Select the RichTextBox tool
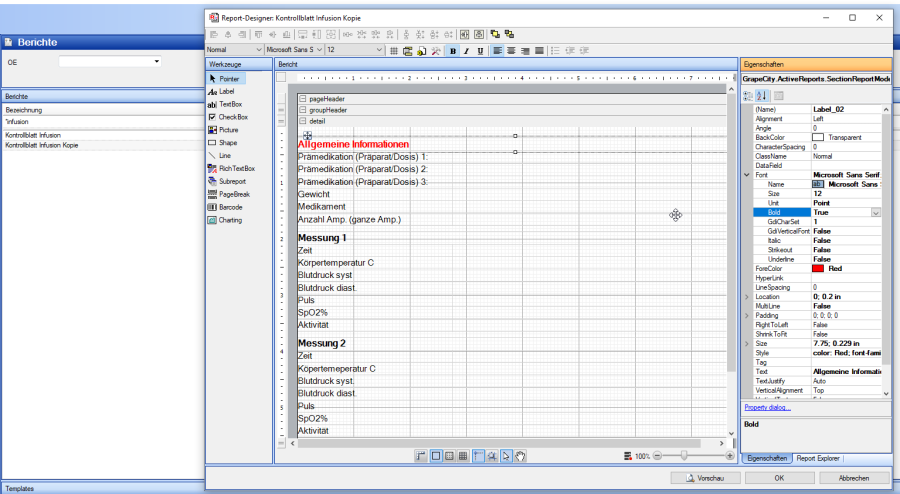Screen dimensions: 900x494 (x=236, y=168)
